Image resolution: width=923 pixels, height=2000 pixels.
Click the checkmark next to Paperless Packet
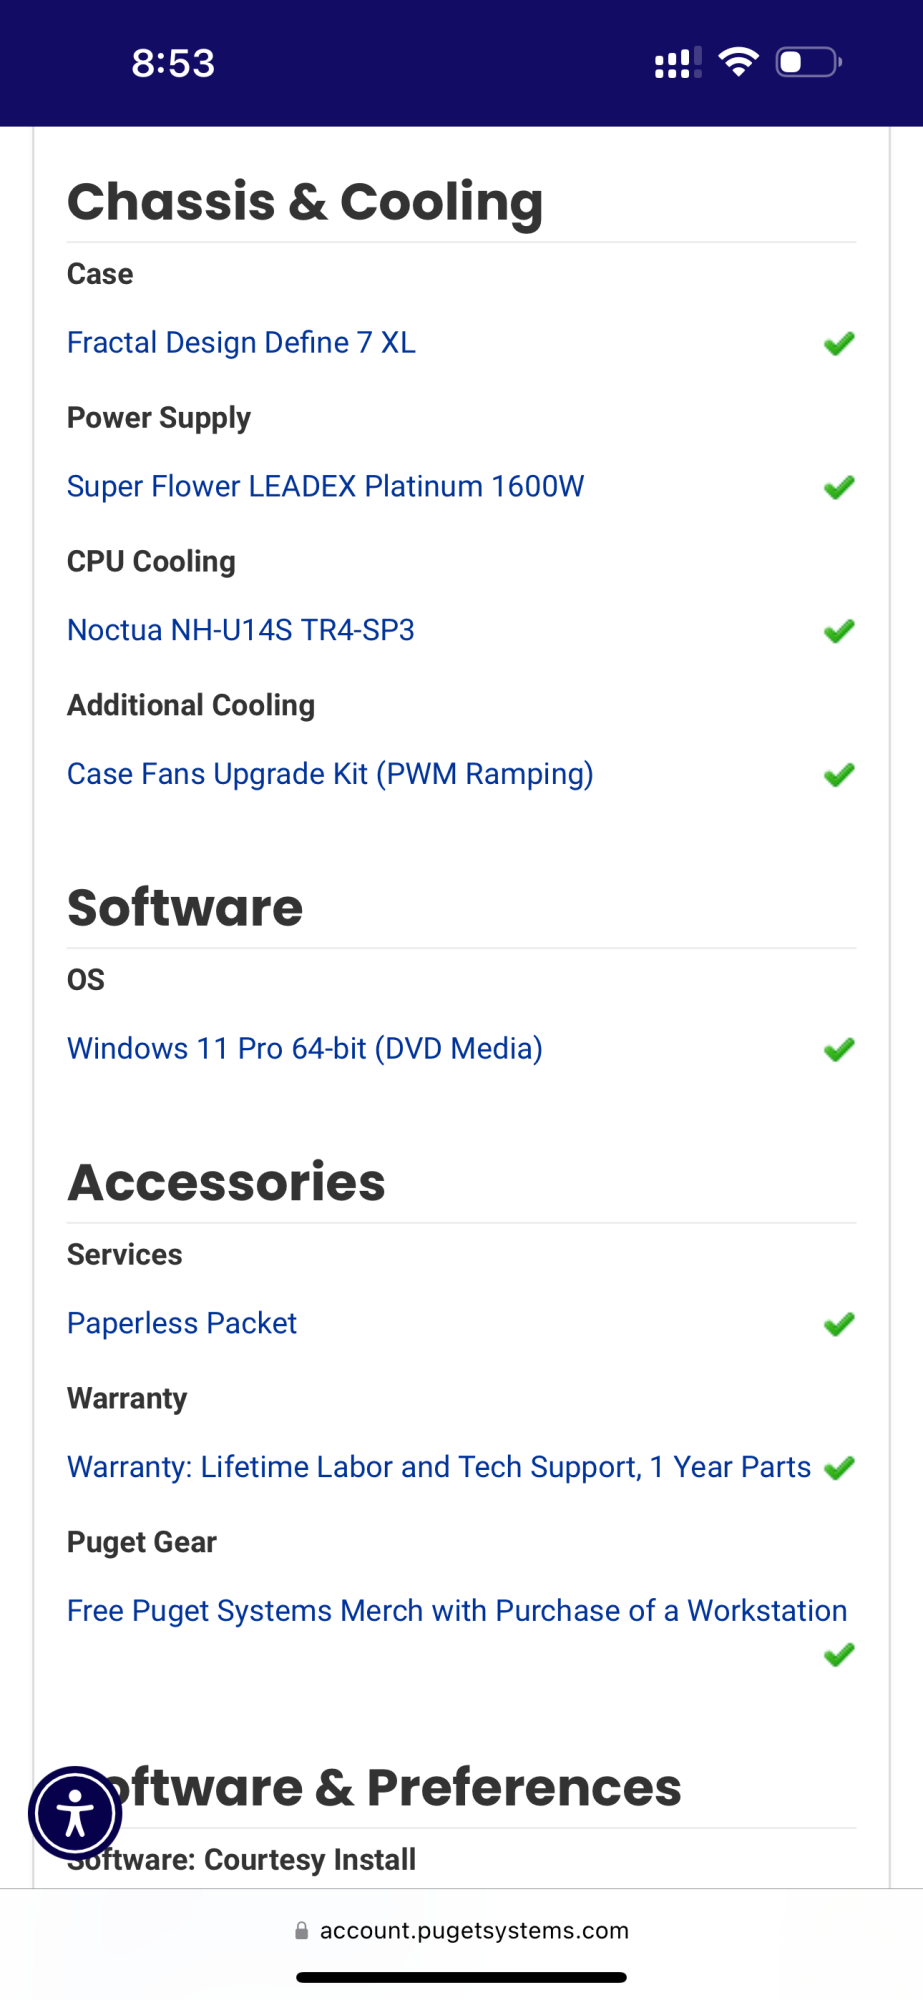tap(839, 1325)
